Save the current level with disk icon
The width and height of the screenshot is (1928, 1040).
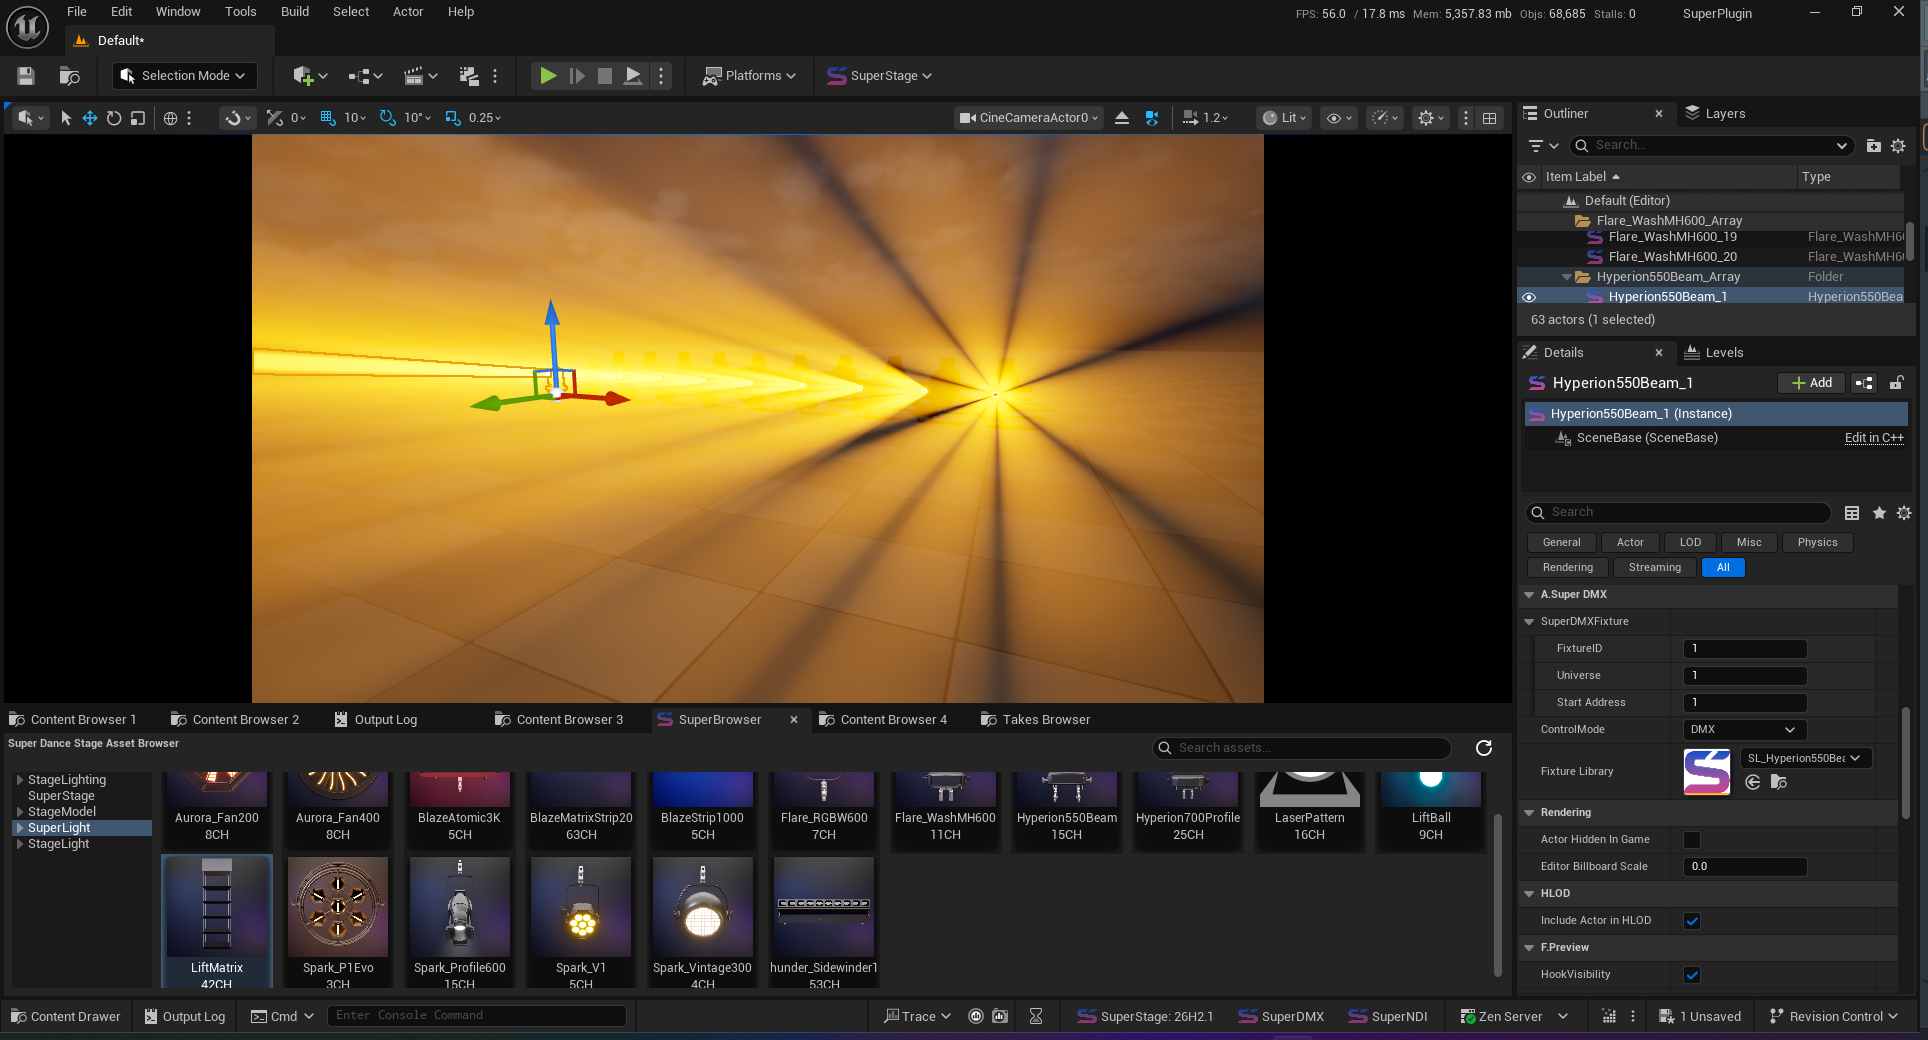(x=27, y=76)
